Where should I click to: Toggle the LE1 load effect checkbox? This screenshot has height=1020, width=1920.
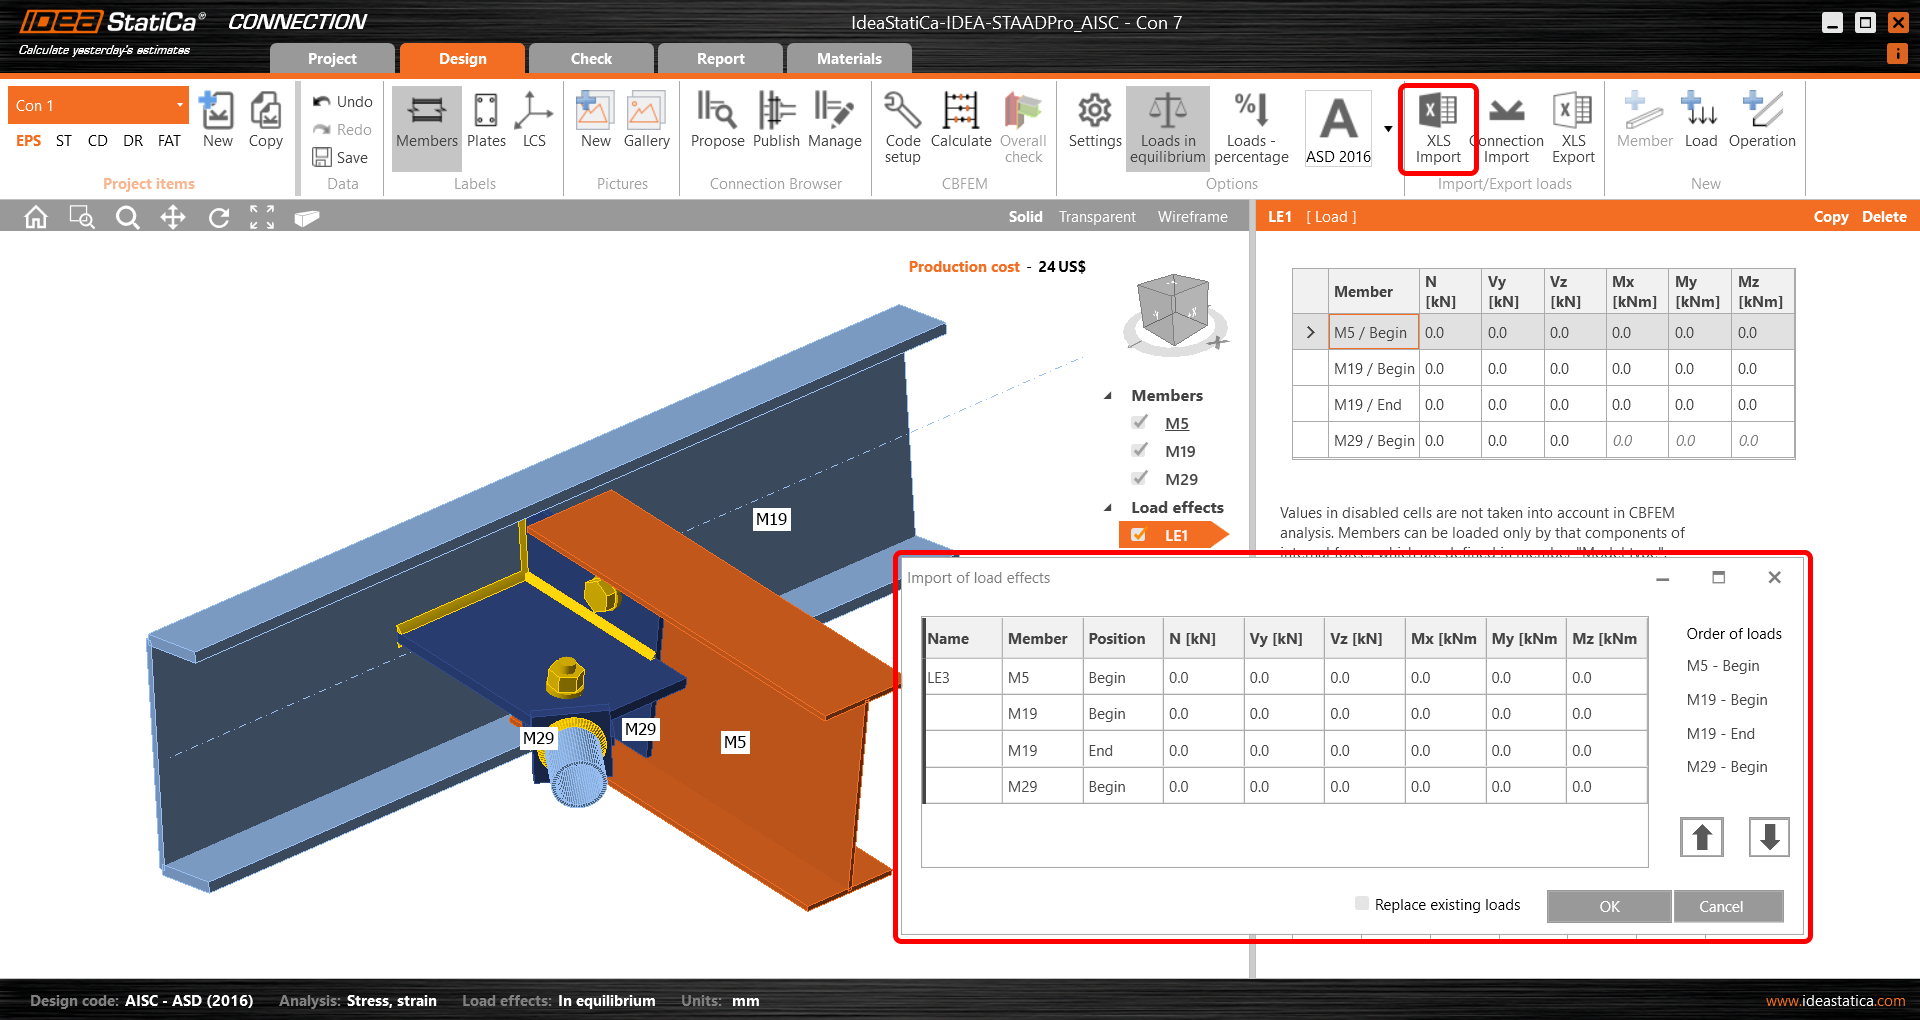click(1139, 534)
